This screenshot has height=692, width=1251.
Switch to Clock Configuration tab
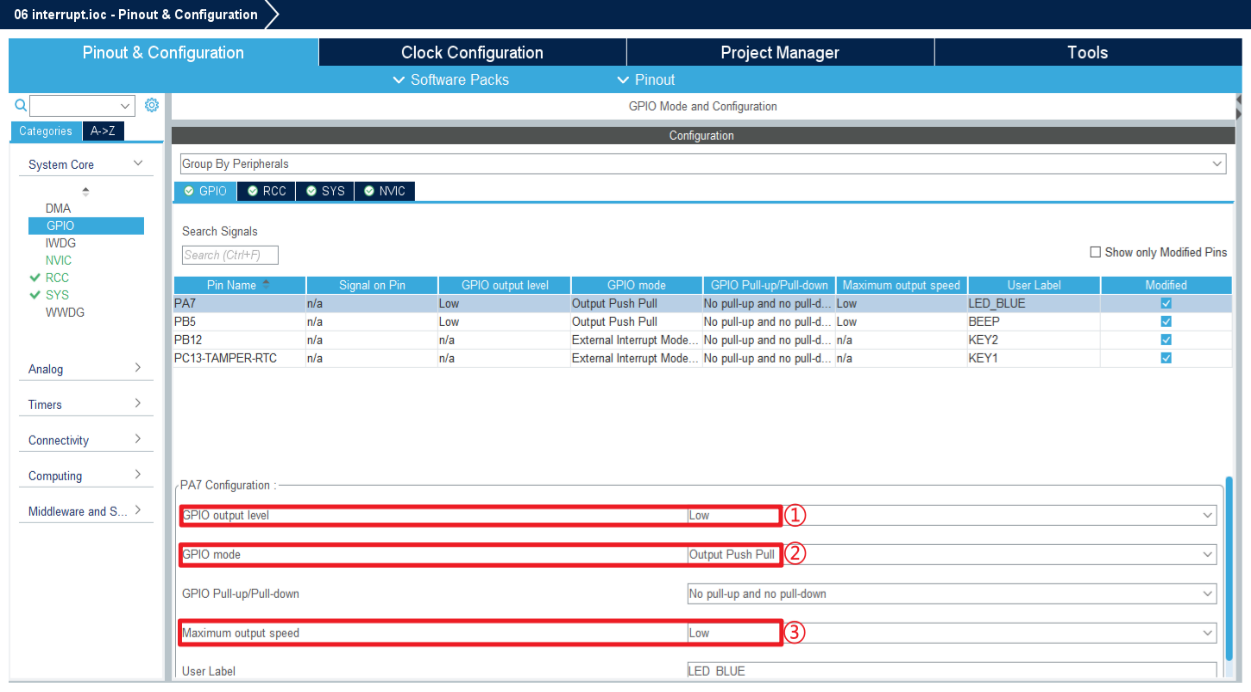point(472,53)
